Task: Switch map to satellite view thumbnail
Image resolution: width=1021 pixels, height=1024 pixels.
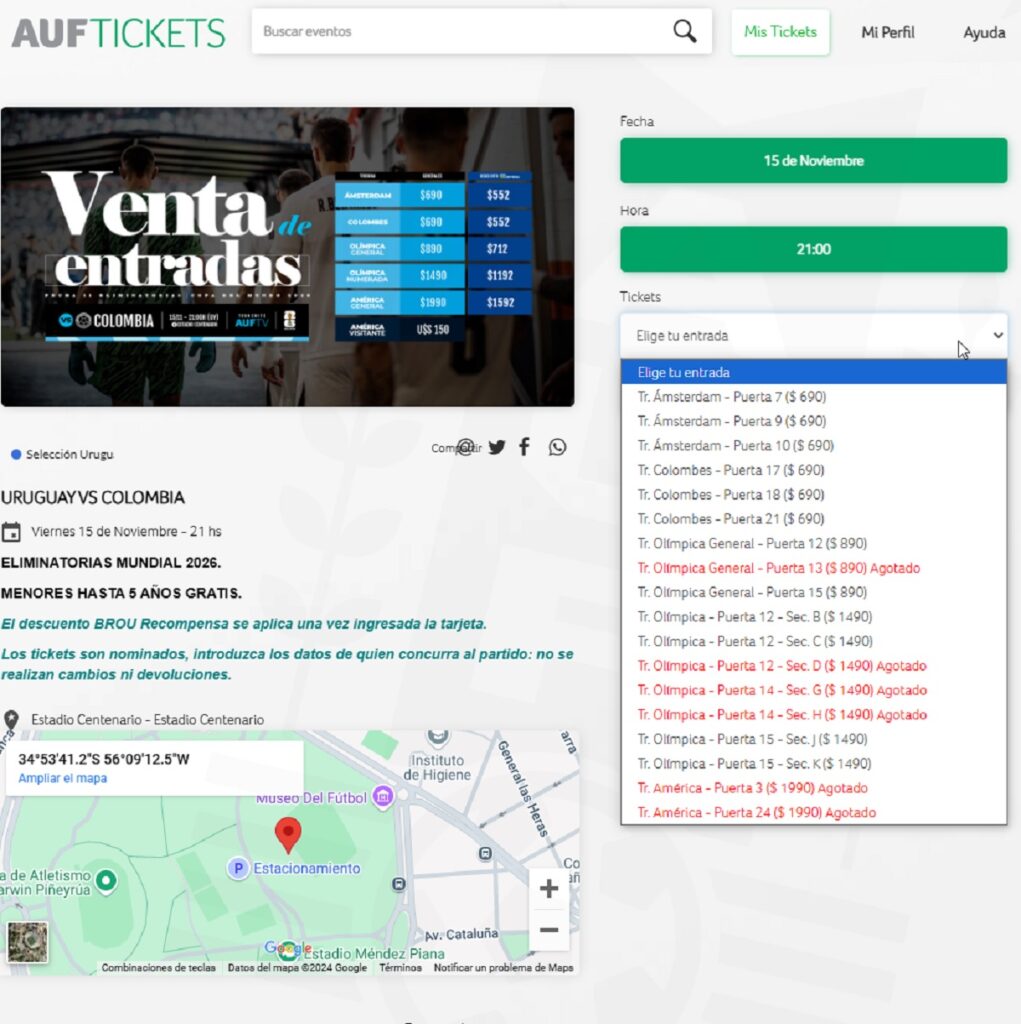Action: [27, 942]
